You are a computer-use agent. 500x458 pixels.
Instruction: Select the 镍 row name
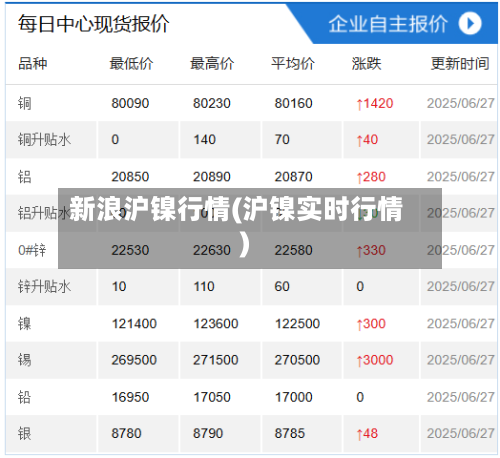coord(25,324)
